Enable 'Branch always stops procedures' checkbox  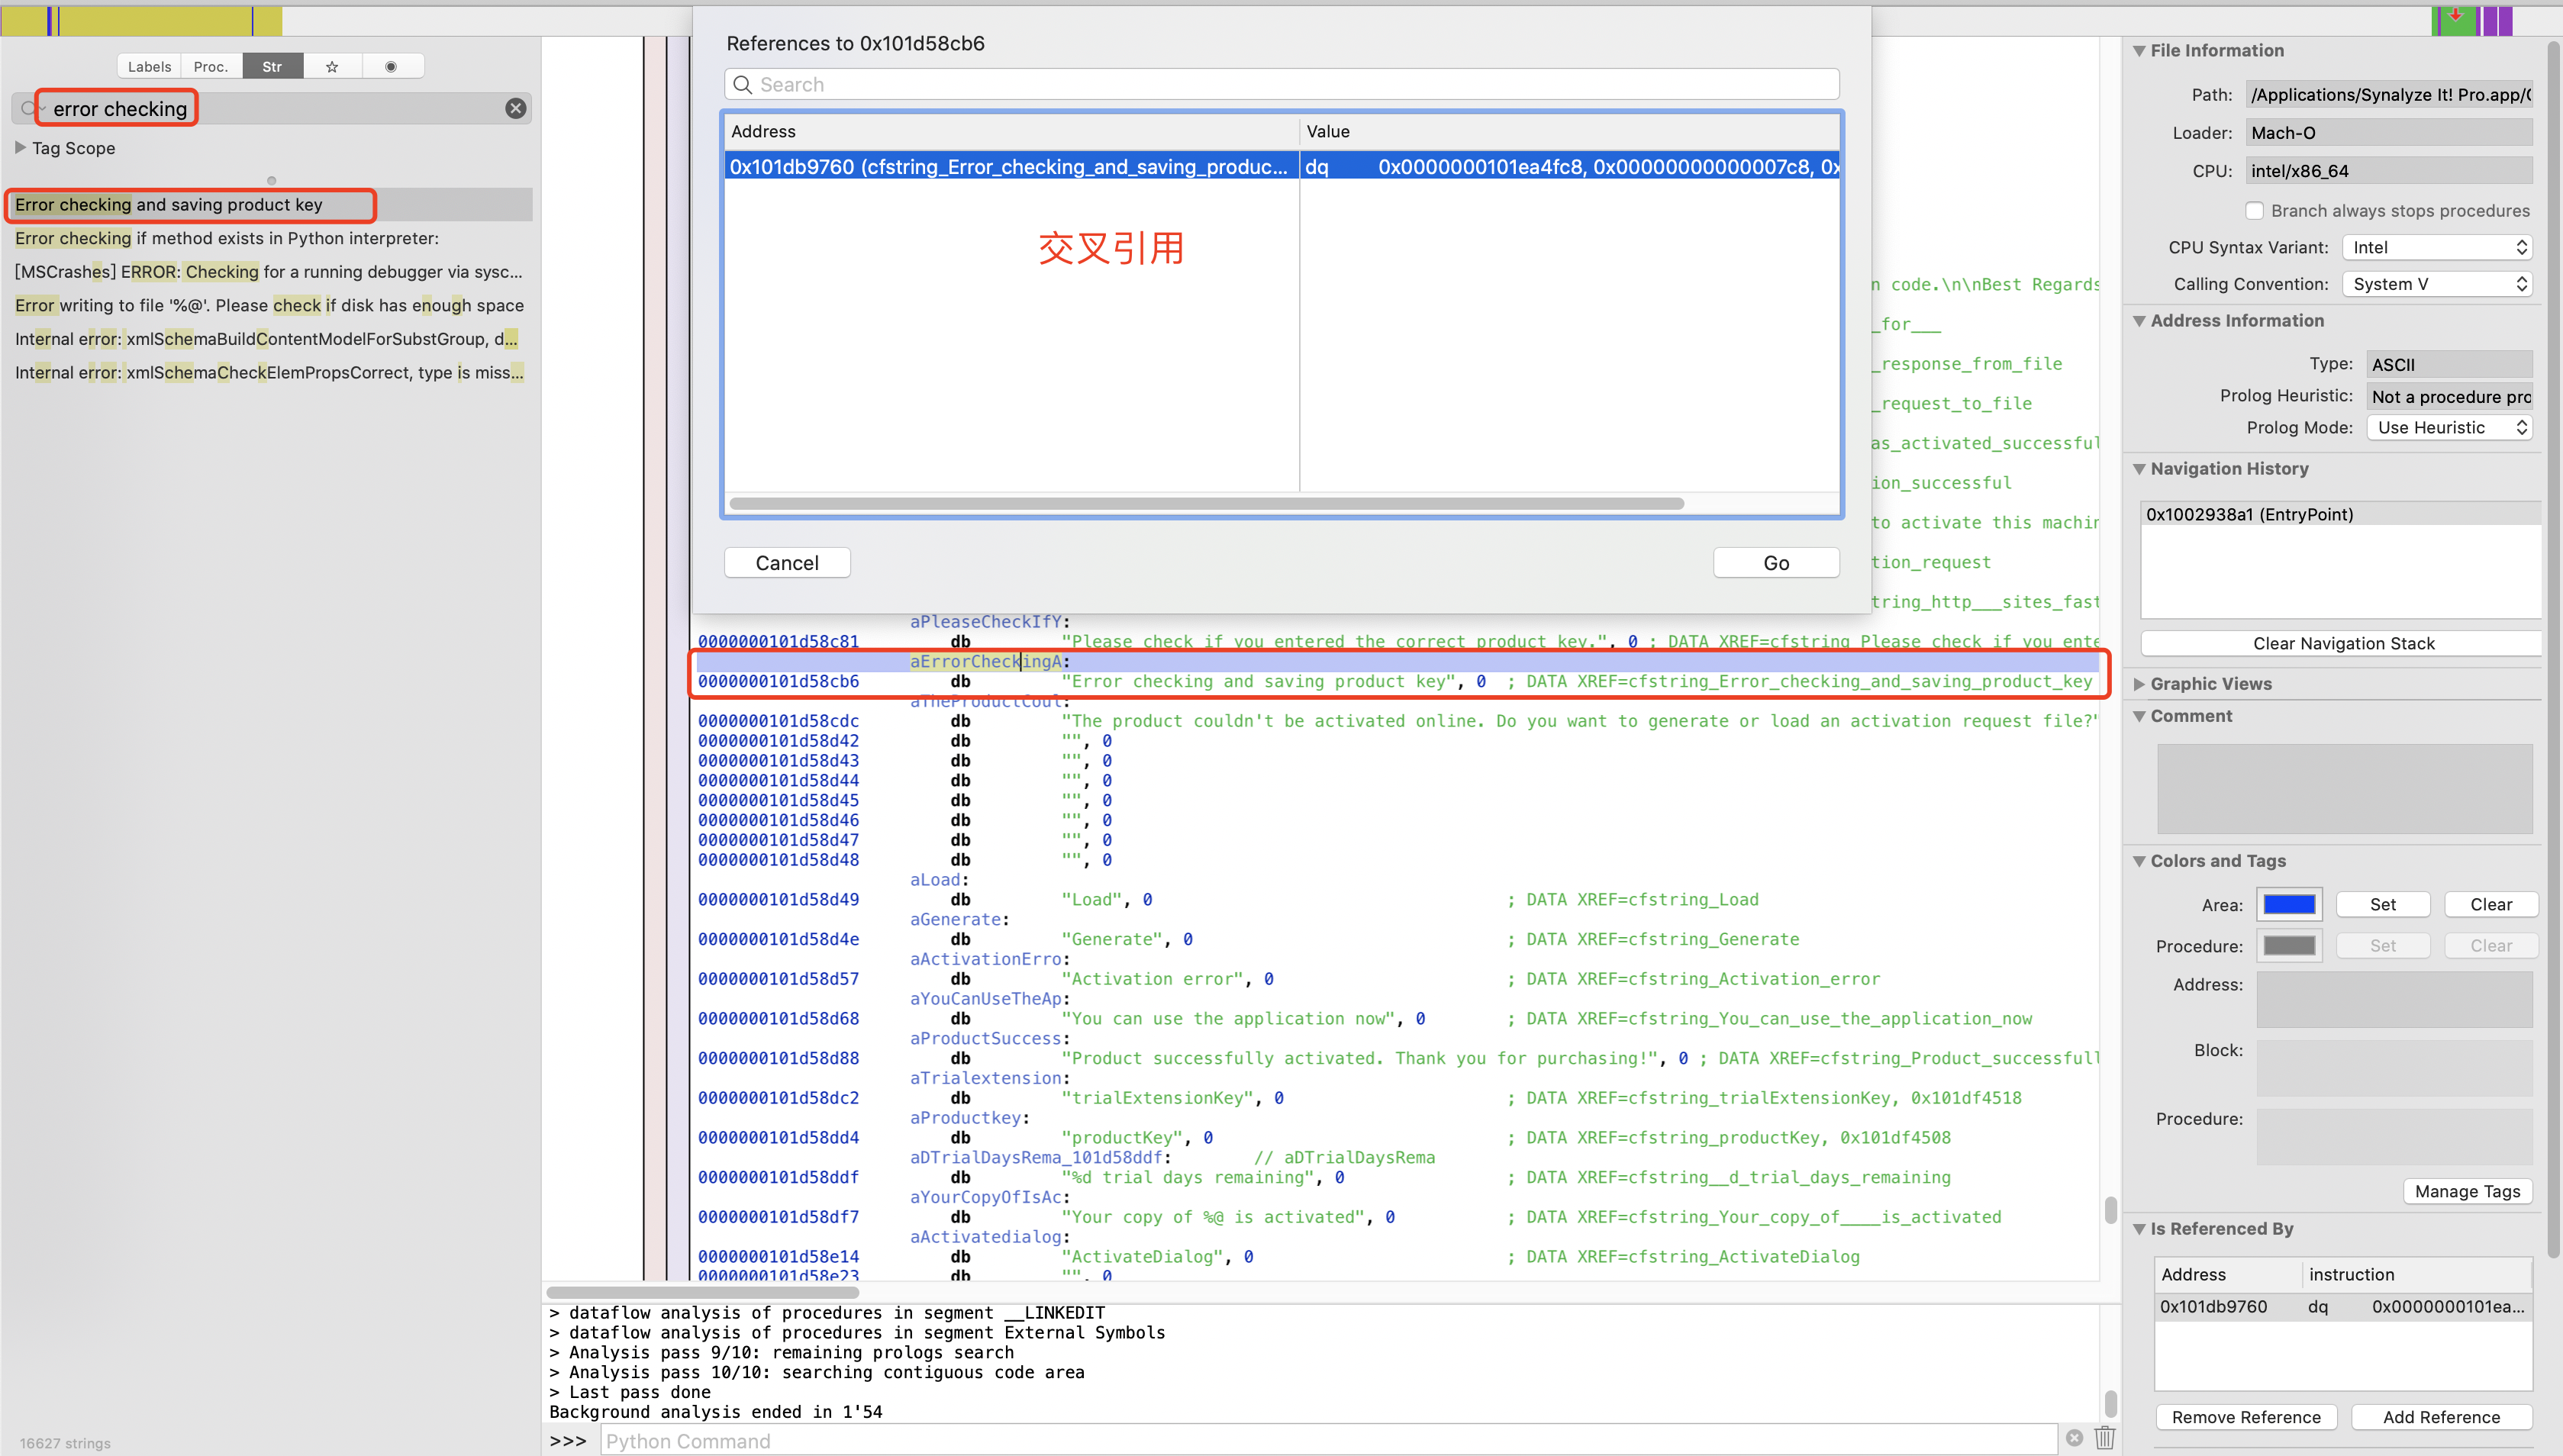tap(2254, 211)
